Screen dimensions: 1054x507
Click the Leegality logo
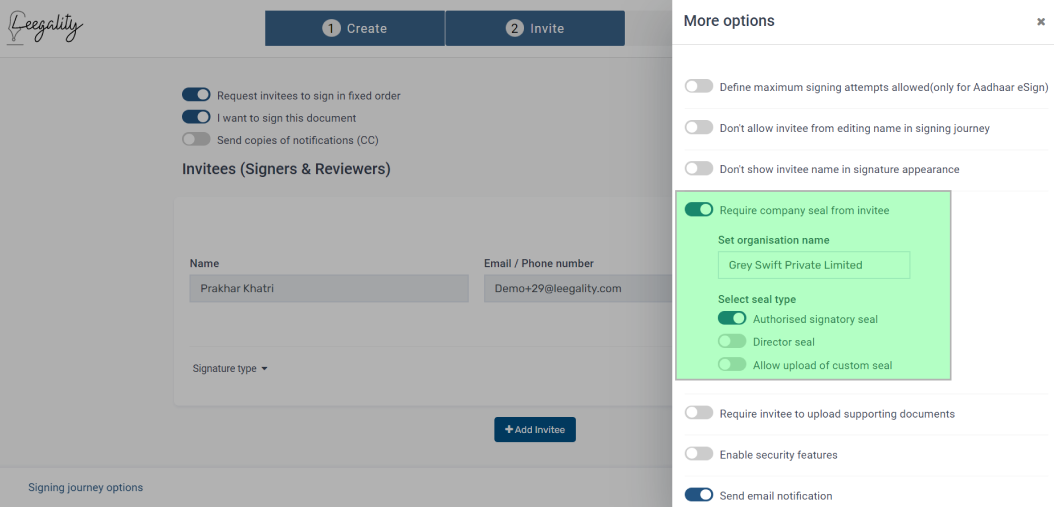click(45, 27)
